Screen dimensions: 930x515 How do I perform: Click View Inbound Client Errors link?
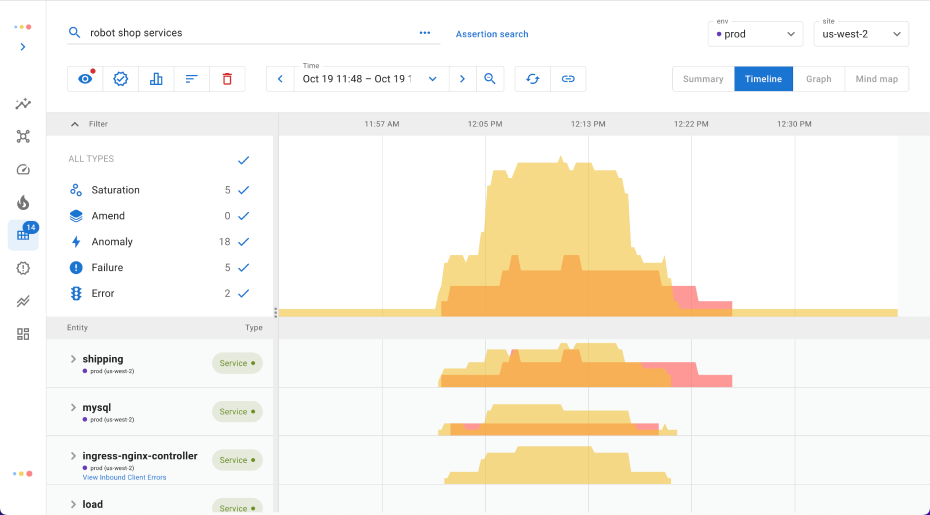pos(124,477)
